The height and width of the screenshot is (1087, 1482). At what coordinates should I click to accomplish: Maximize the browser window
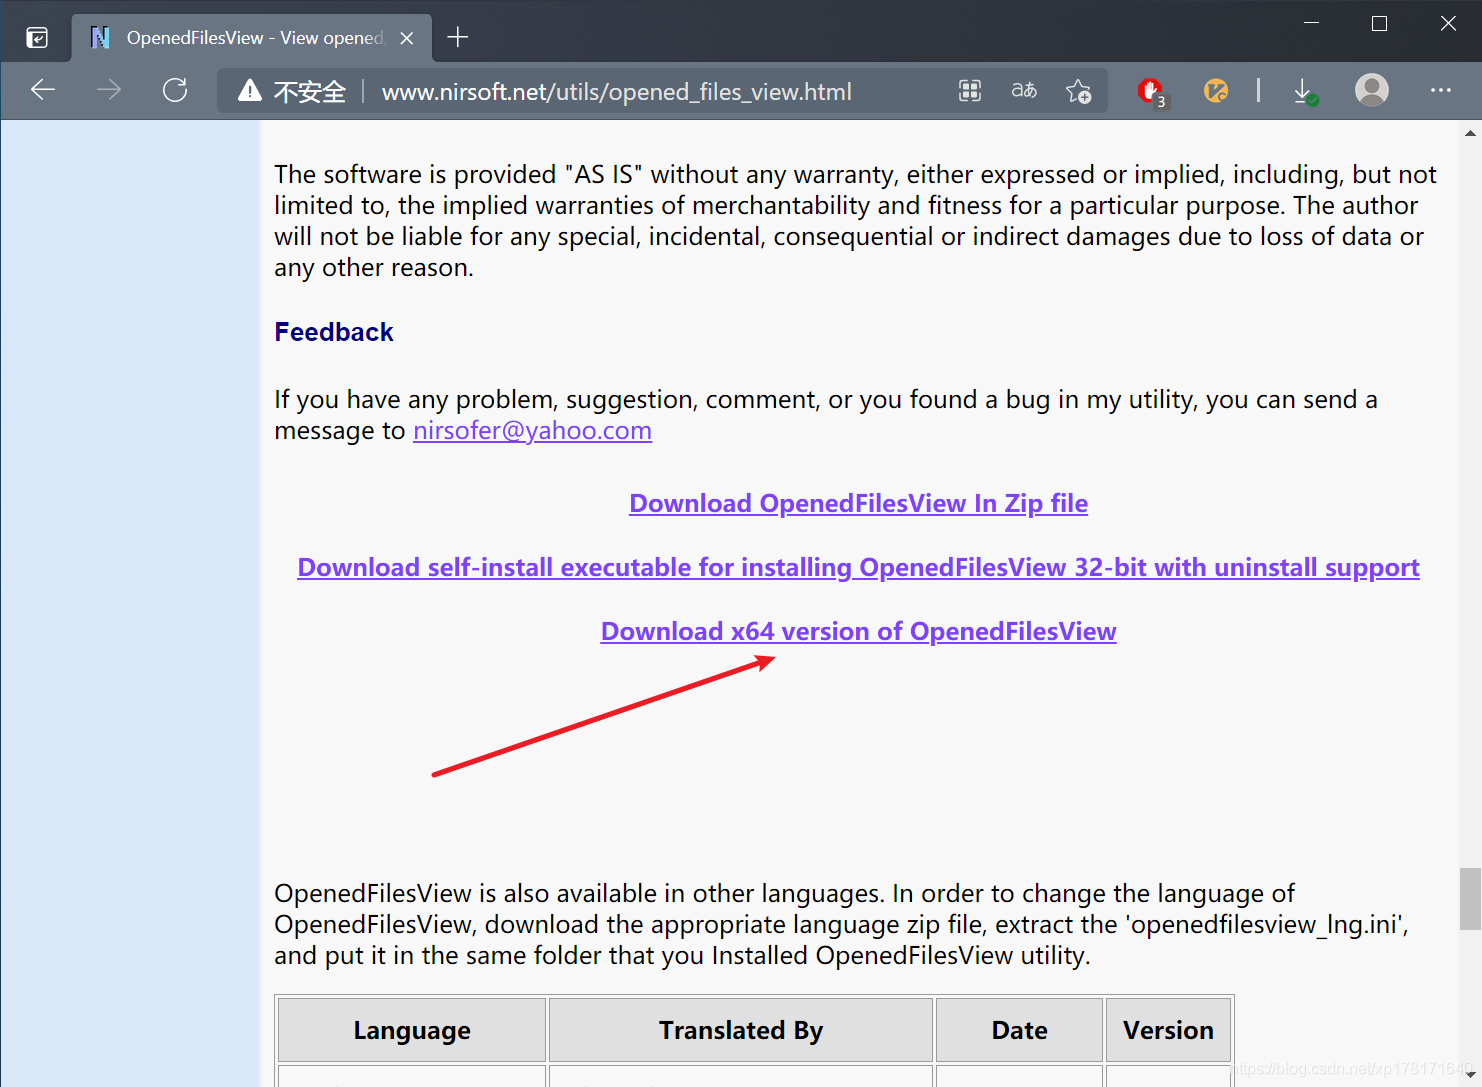(1380, 23)
